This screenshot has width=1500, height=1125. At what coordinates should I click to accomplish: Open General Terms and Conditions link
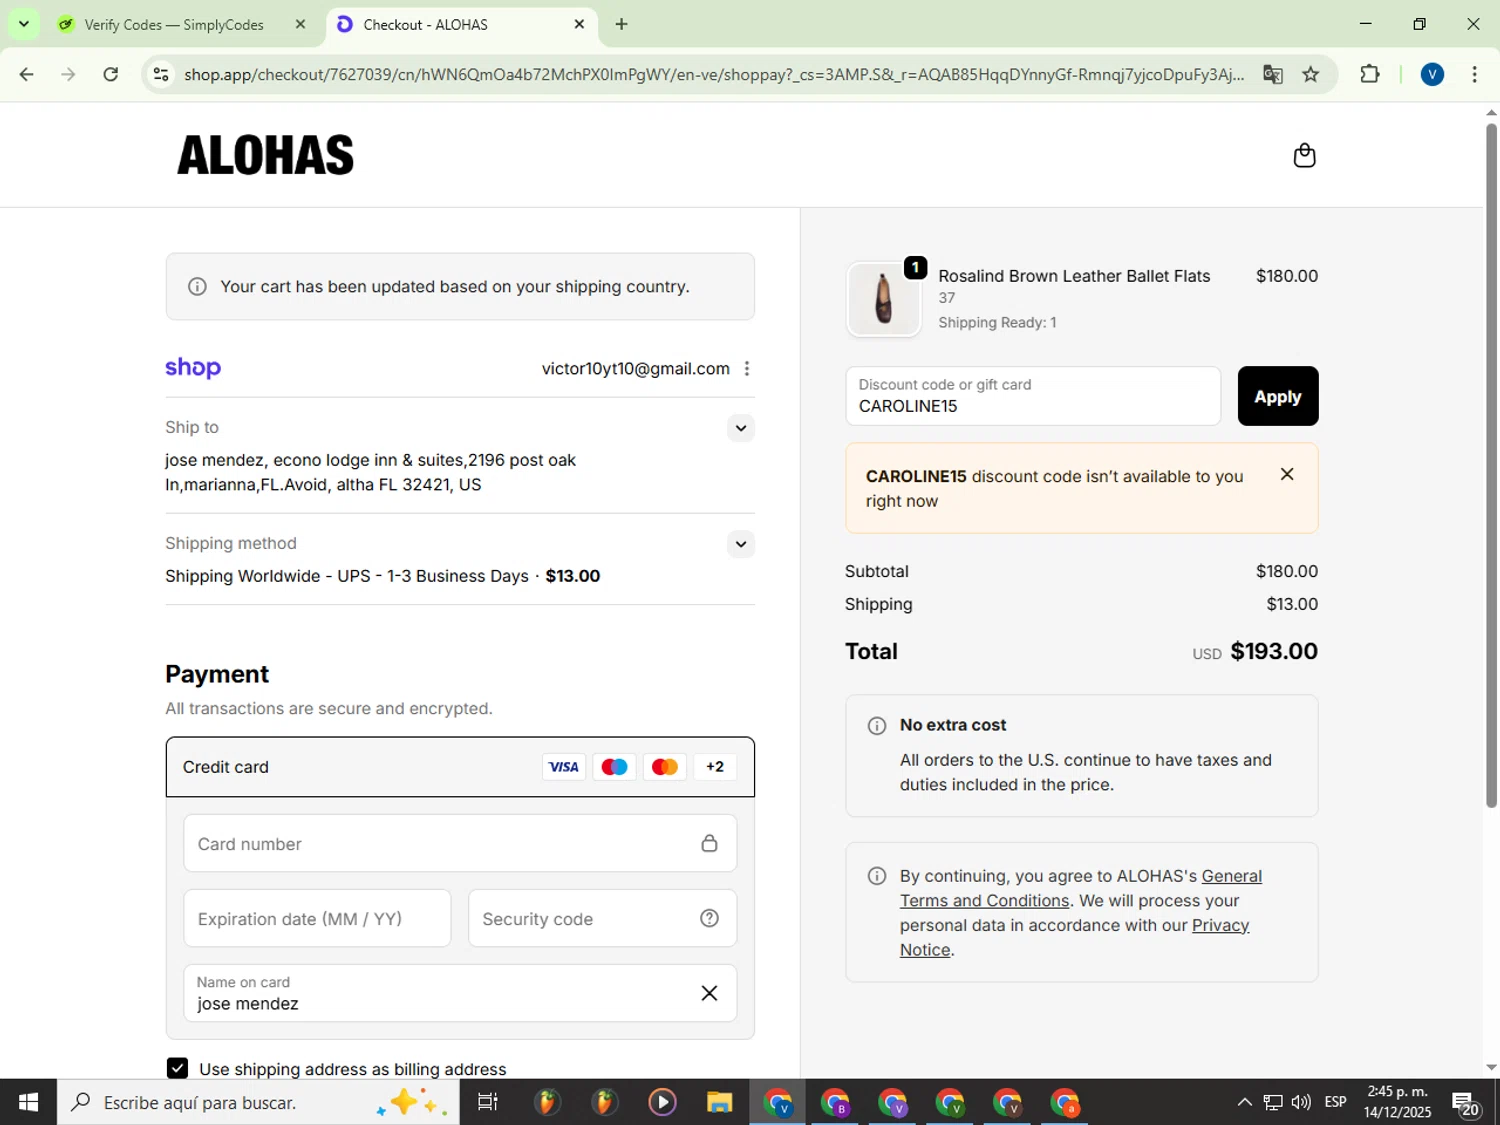[x=1081, y=888]
